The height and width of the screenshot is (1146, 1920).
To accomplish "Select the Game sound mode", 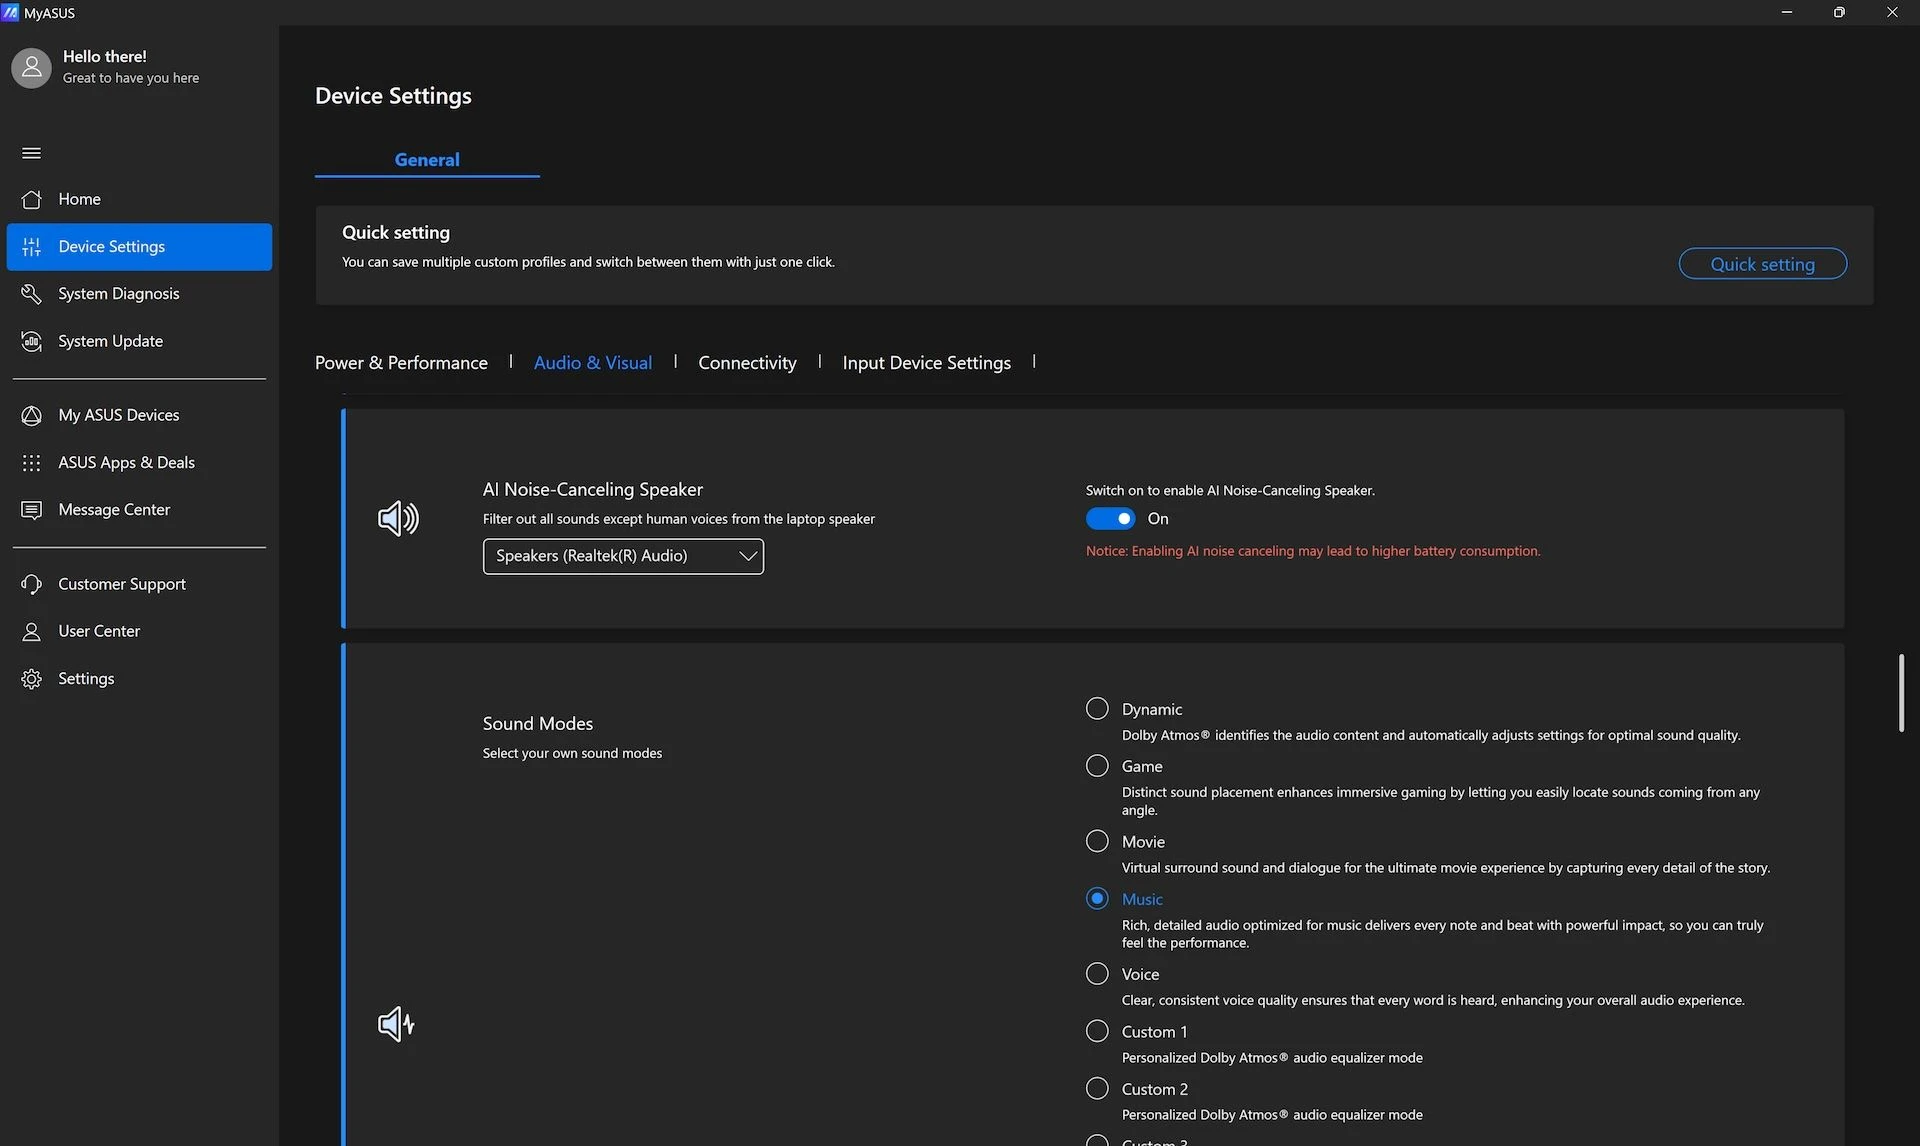I will point(1097,766).
